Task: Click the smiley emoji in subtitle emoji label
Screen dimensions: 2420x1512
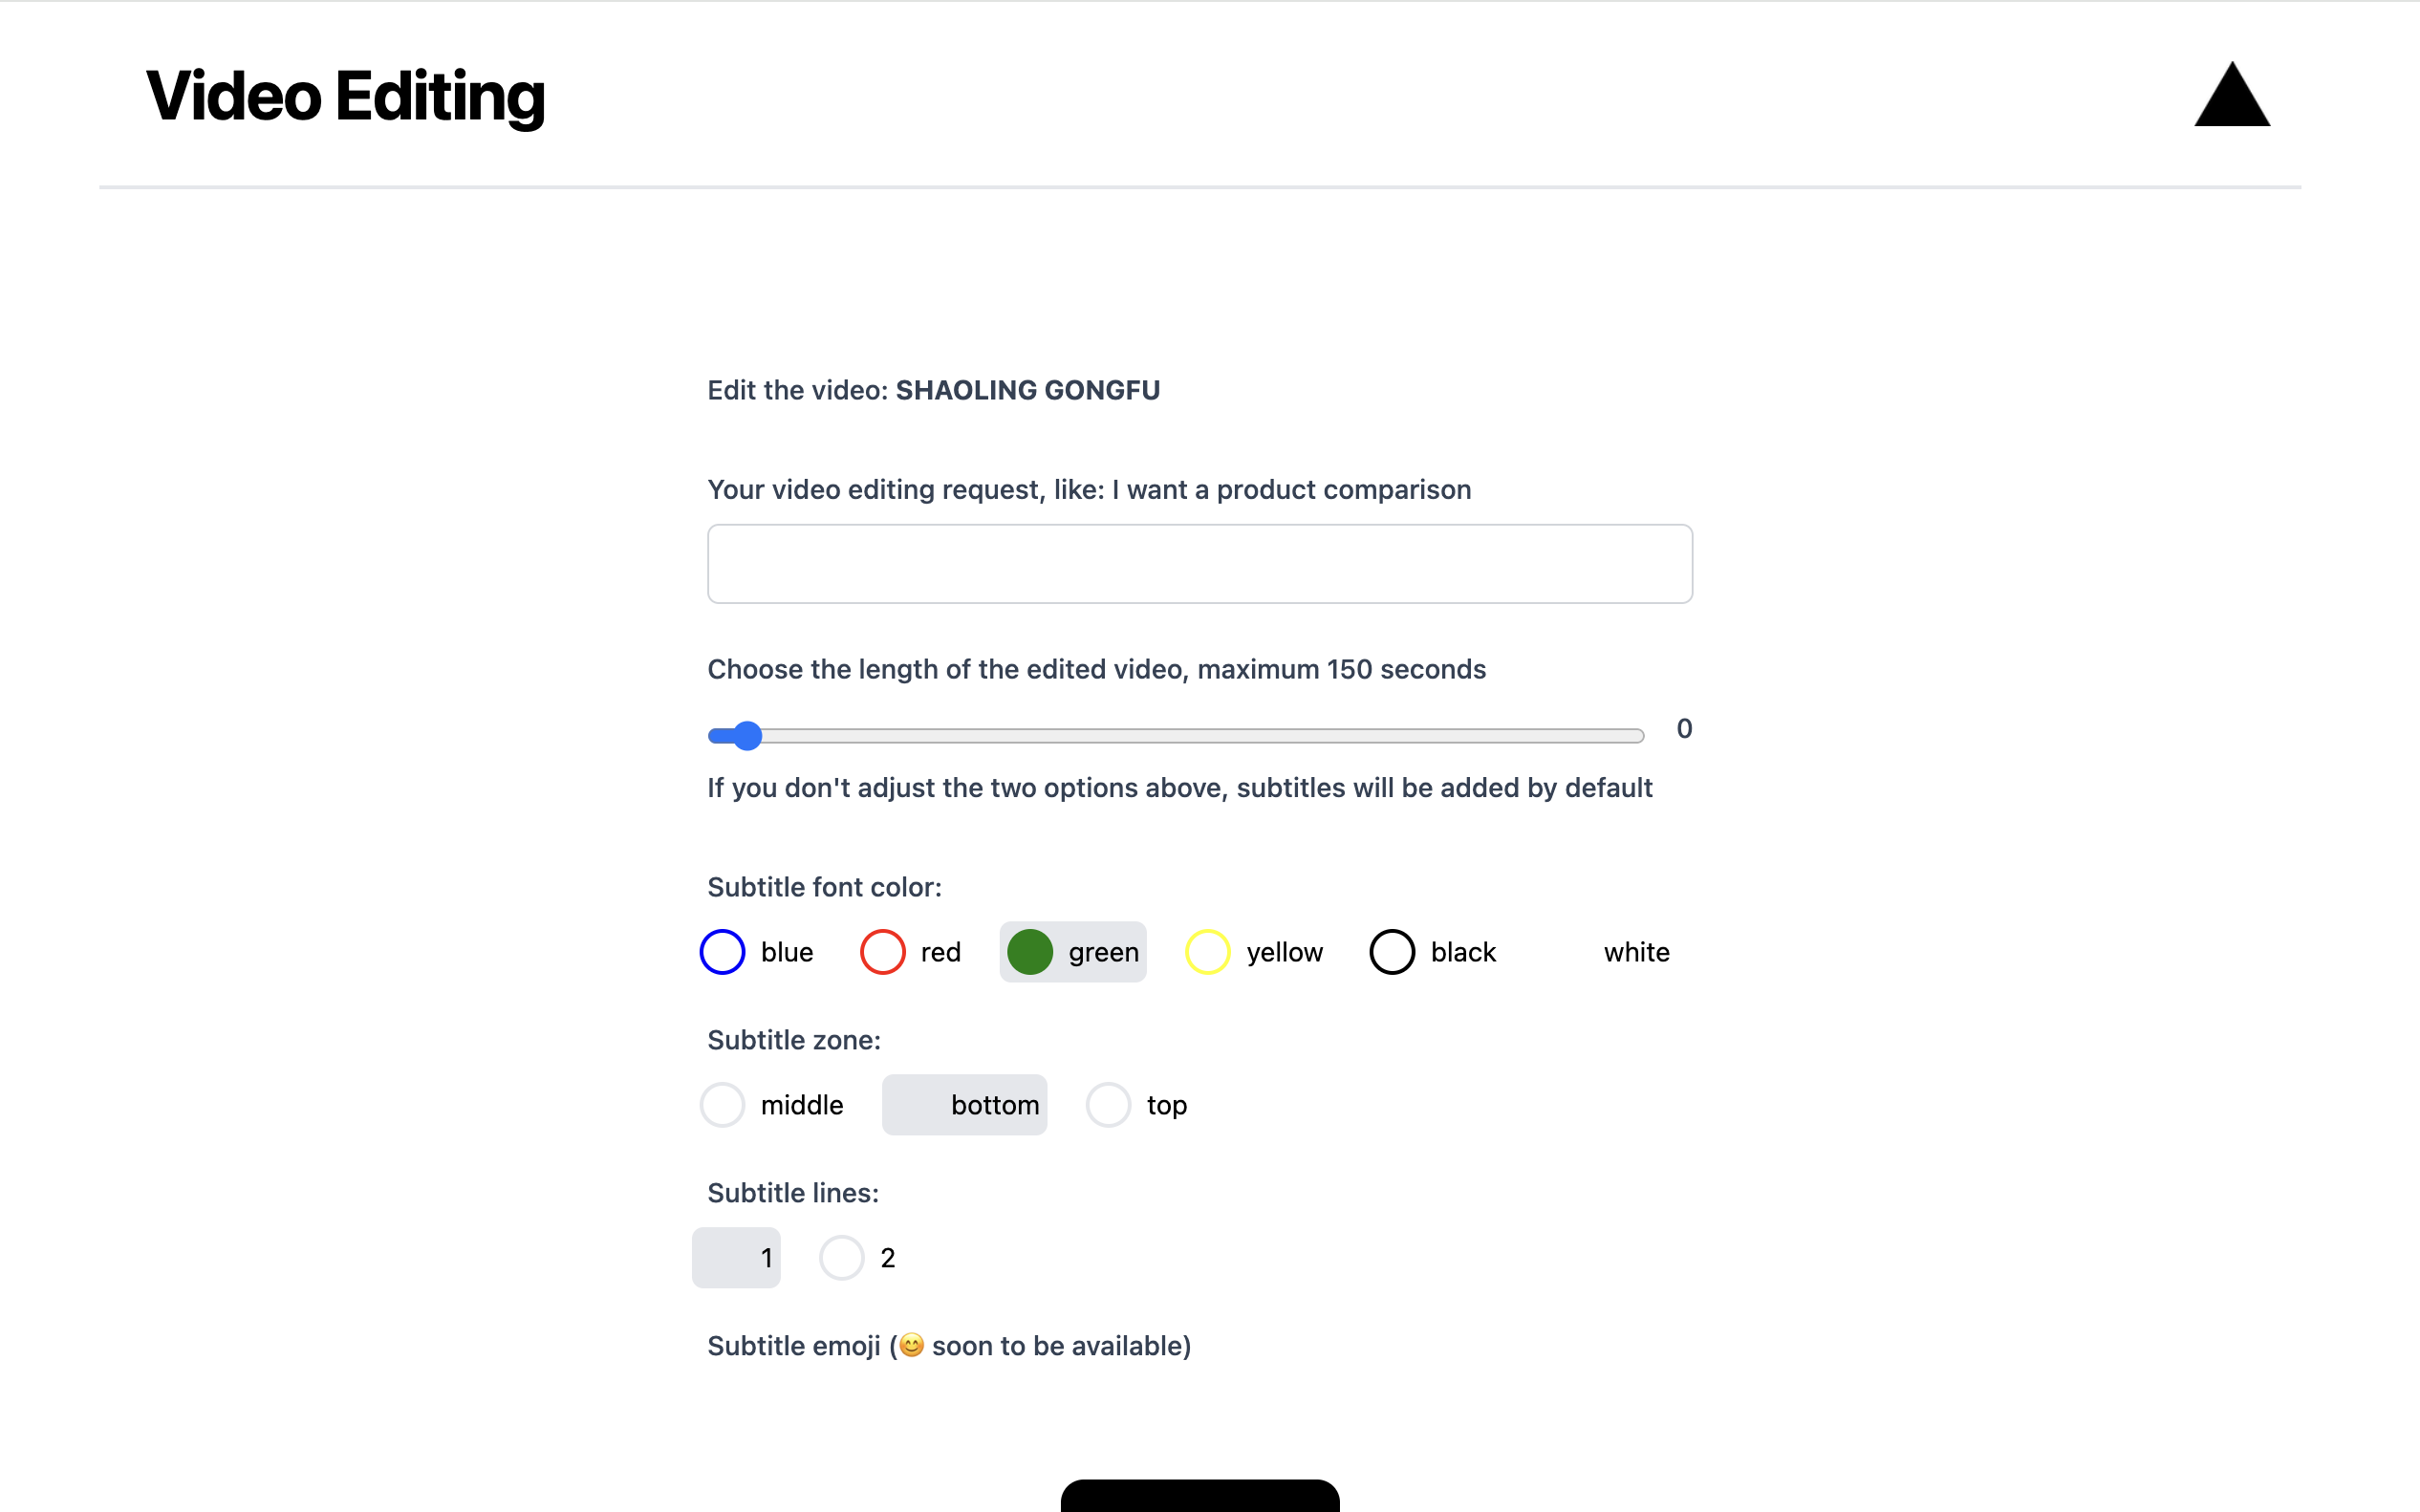Action: tap(911, 1345)
